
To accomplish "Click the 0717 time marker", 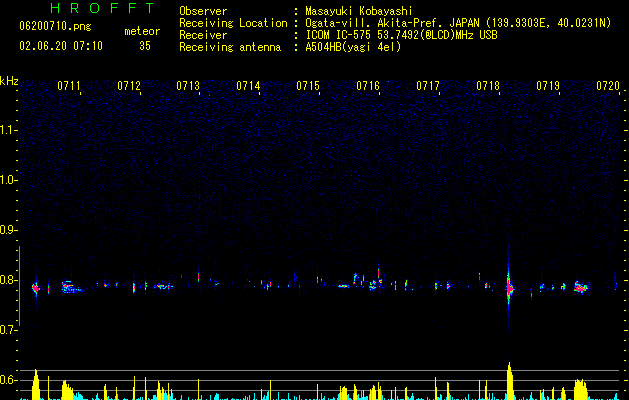I will [x=428, y=85].
